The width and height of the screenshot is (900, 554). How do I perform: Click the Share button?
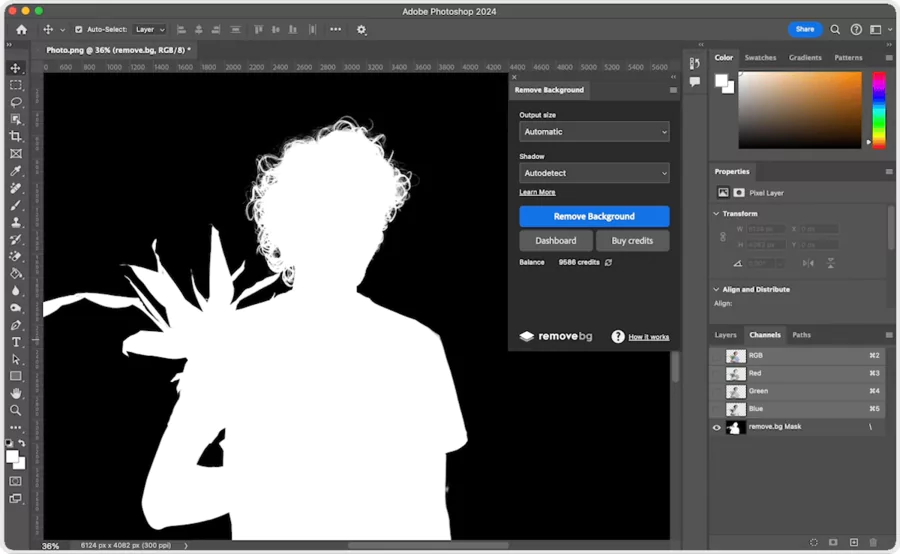pyautogui.click(x=804, y=30)
